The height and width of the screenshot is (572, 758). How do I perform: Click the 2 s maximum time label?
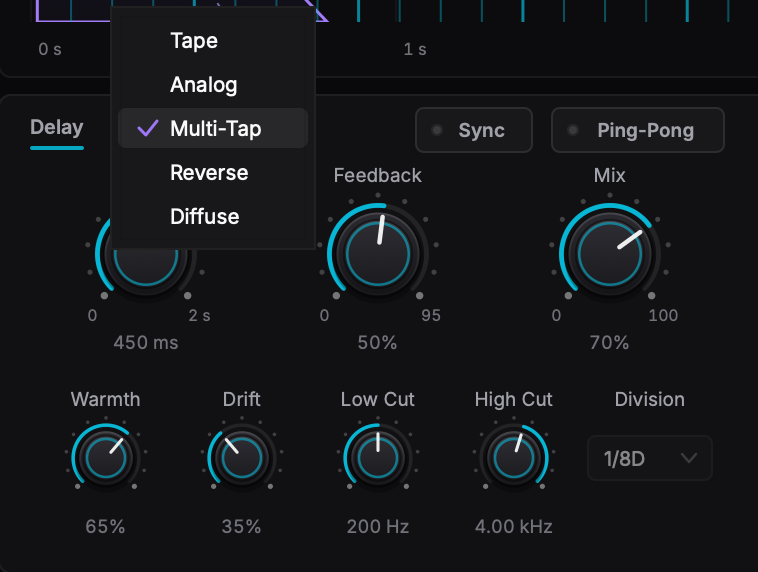pos(199,316)
